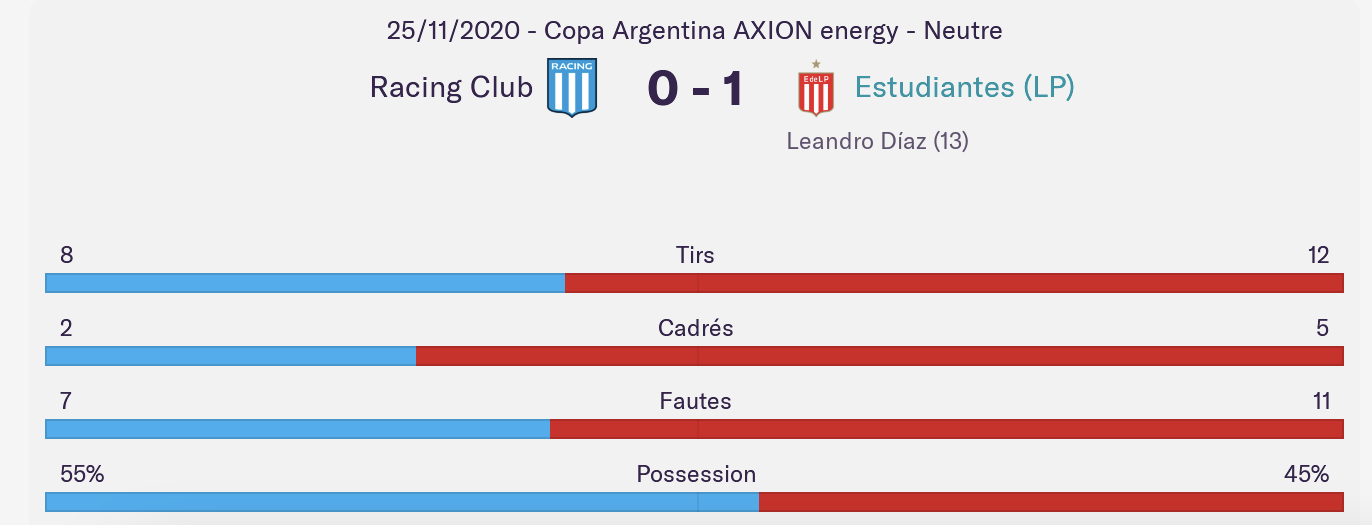
Task: Click blue segment of the Tirs bar
Action: (x=305, y=283)
